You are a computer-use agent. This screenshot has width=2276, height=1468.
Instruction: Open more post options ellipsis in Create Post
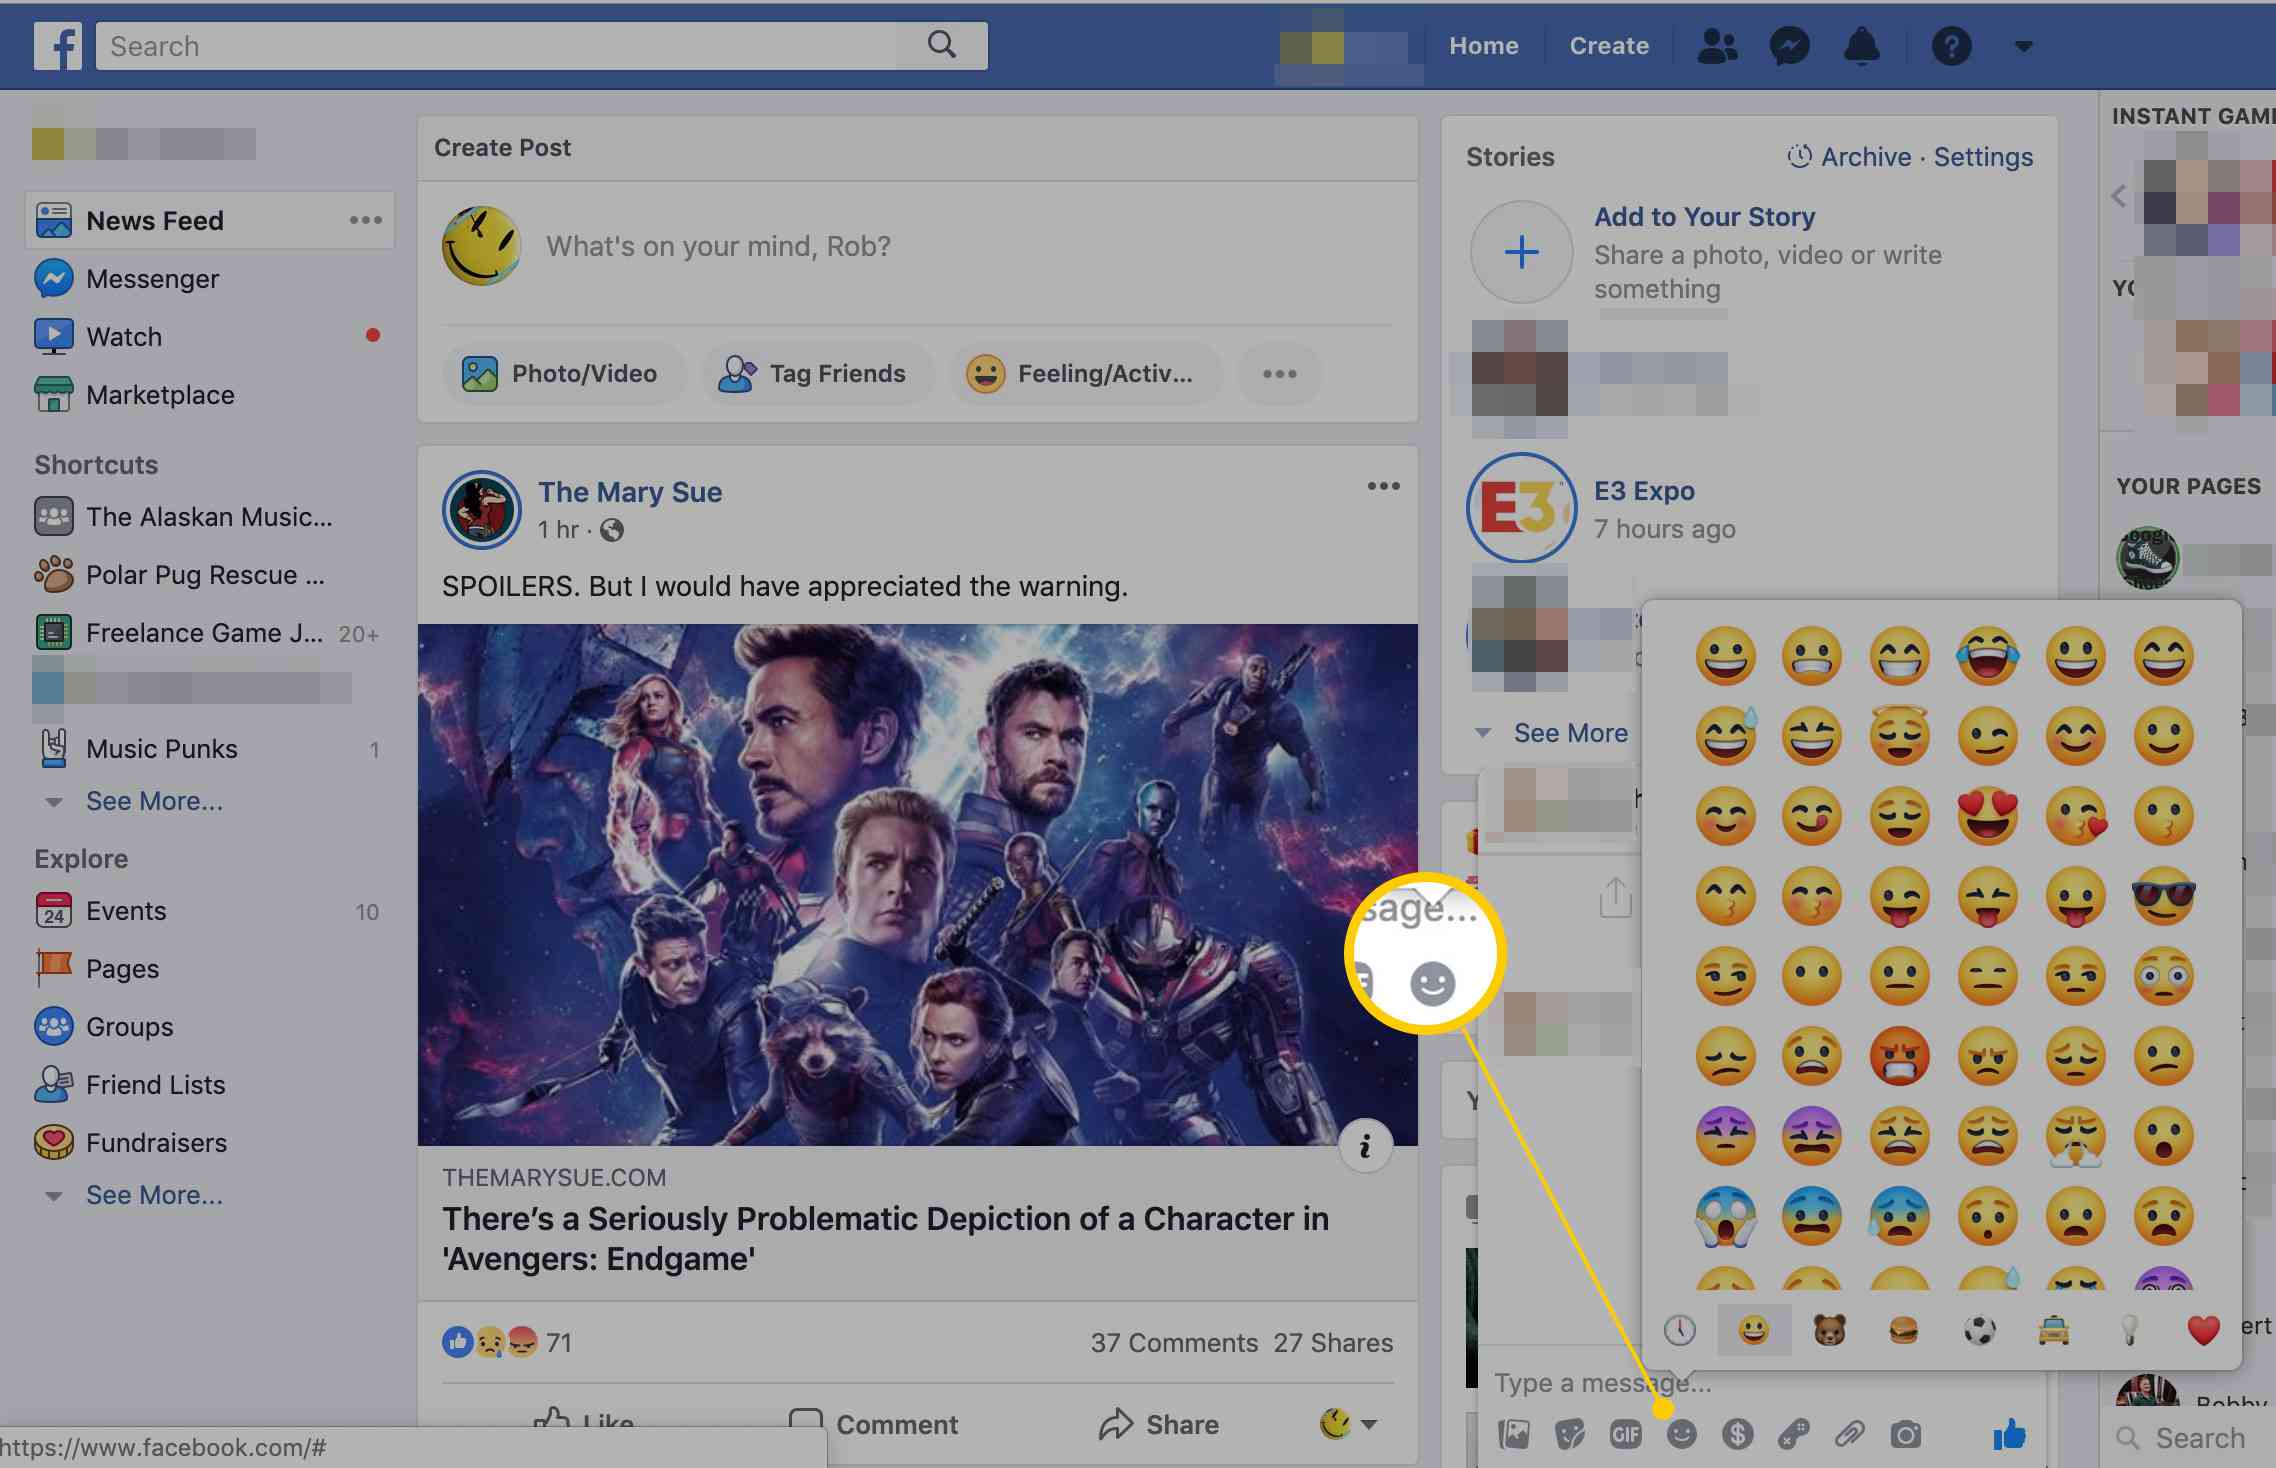pyautogui.click(x=1279, y=373)
